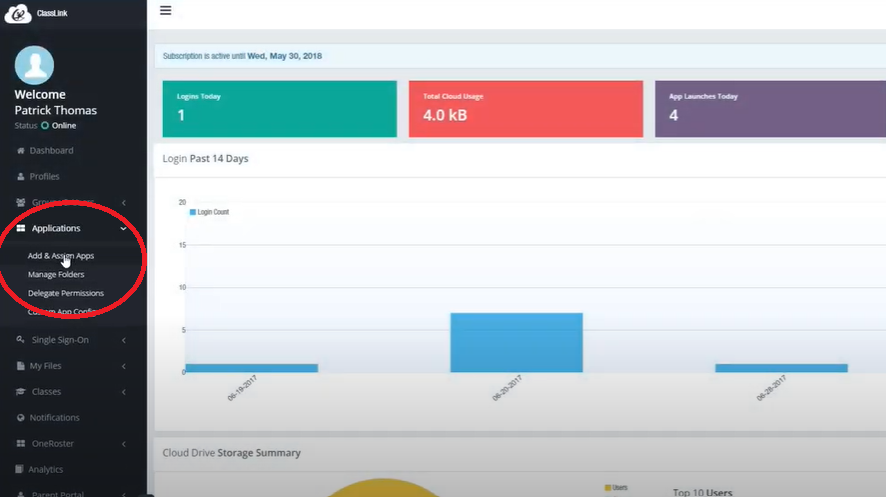Image resolution: width=886 pixels, height=497 pixels.
Task: Click the App Launches Today purple card
Action: click(770, 109)
